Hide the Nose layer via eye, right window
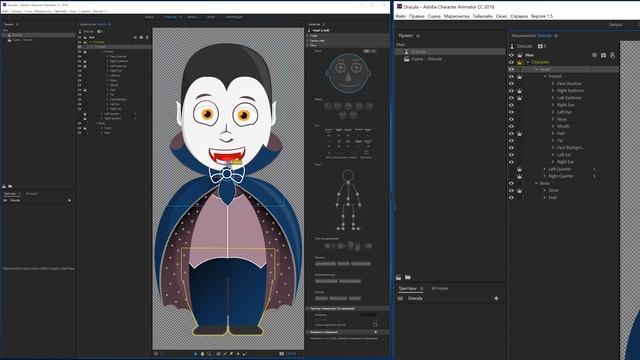This screenshot has height=360, width=640. (x=511, y=119)
